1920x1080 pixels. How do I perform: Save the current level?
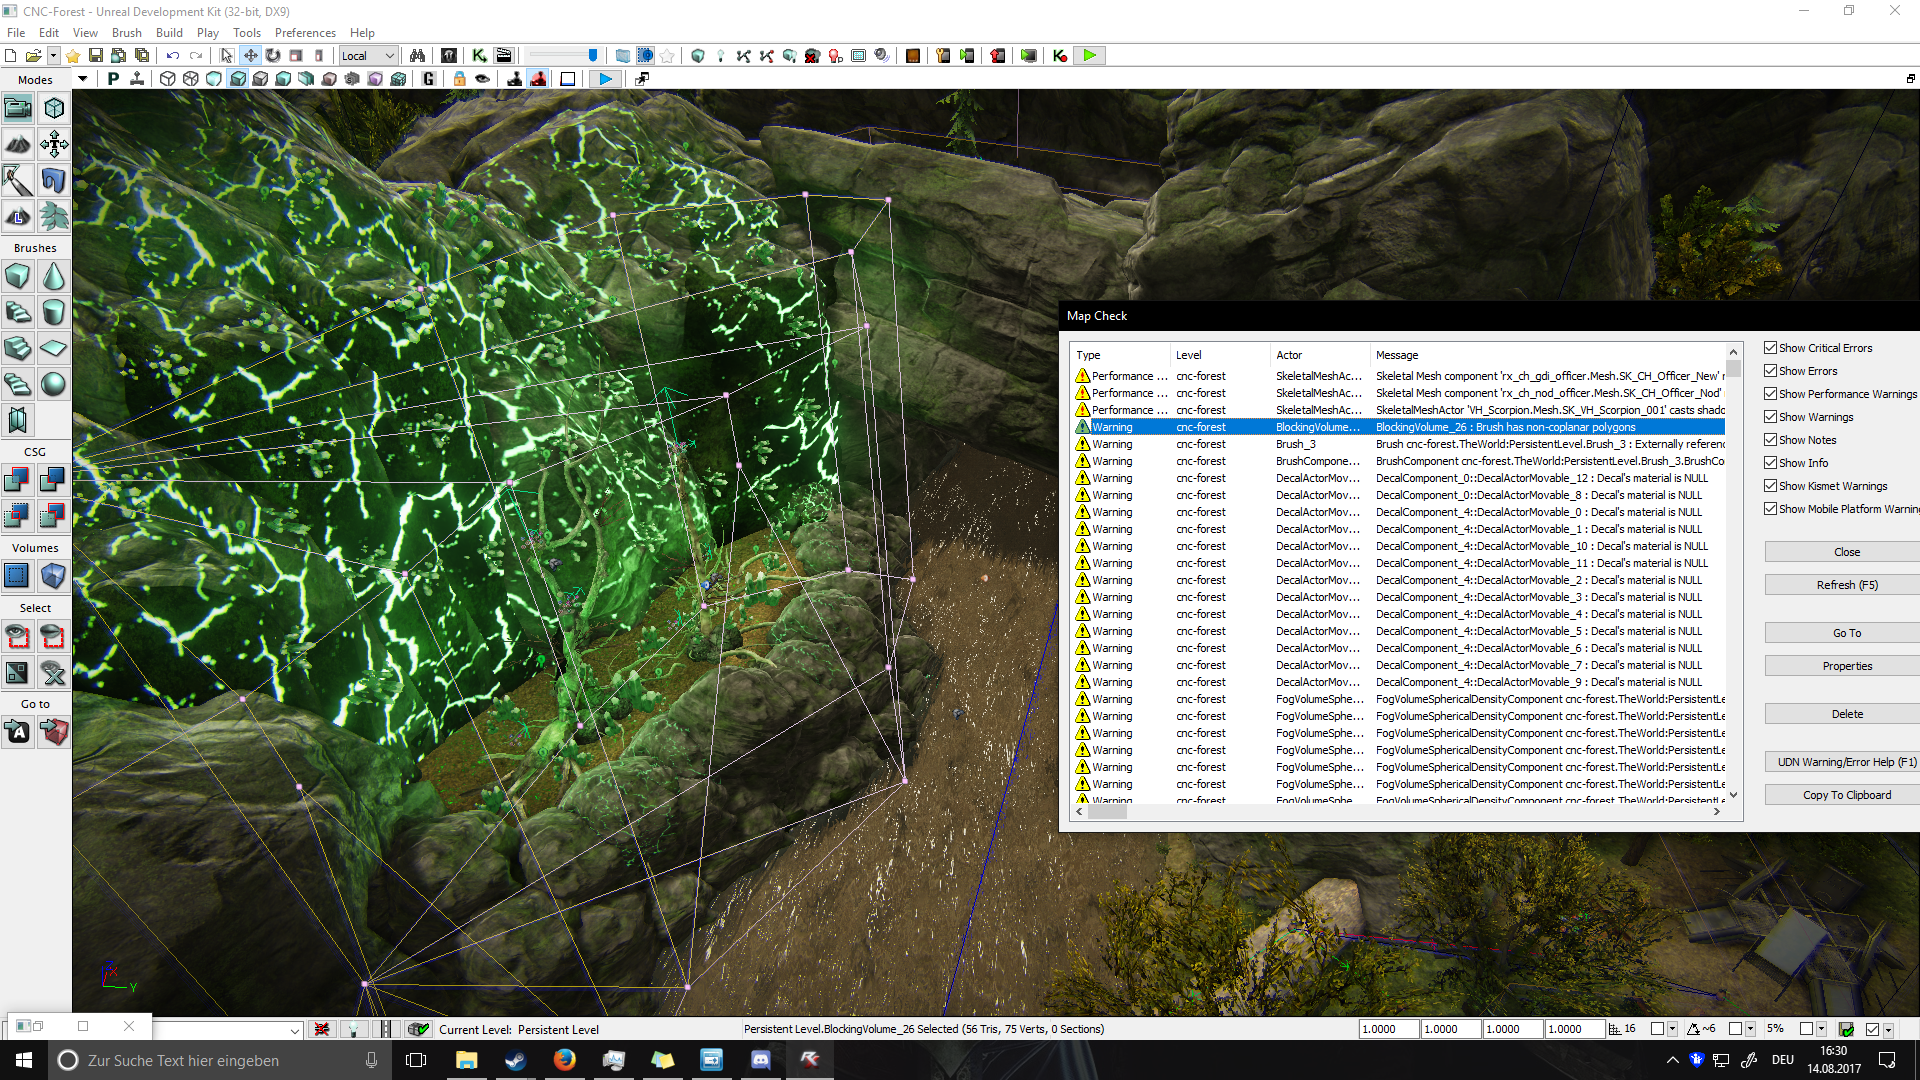(x=96, y=56)
